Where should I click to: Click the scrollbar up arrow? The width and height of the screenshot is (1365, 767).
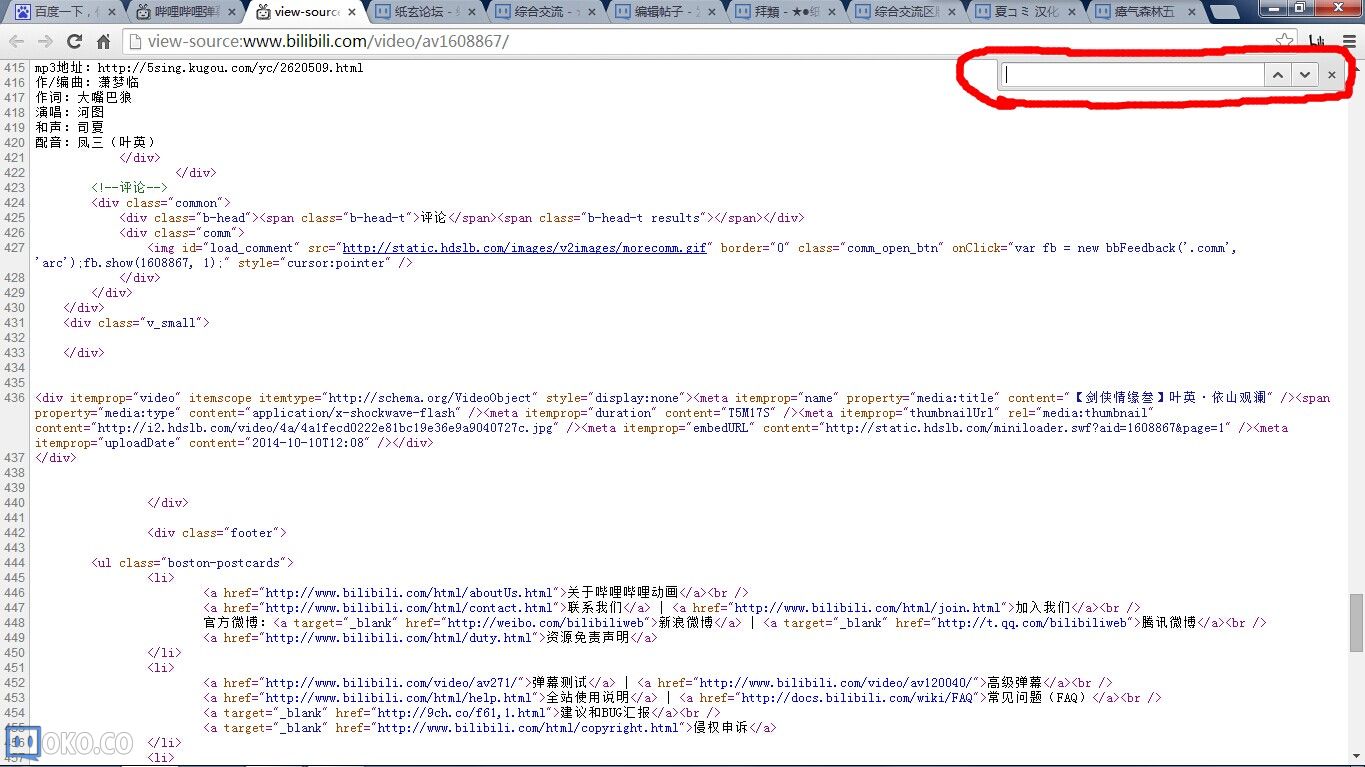1356,67
